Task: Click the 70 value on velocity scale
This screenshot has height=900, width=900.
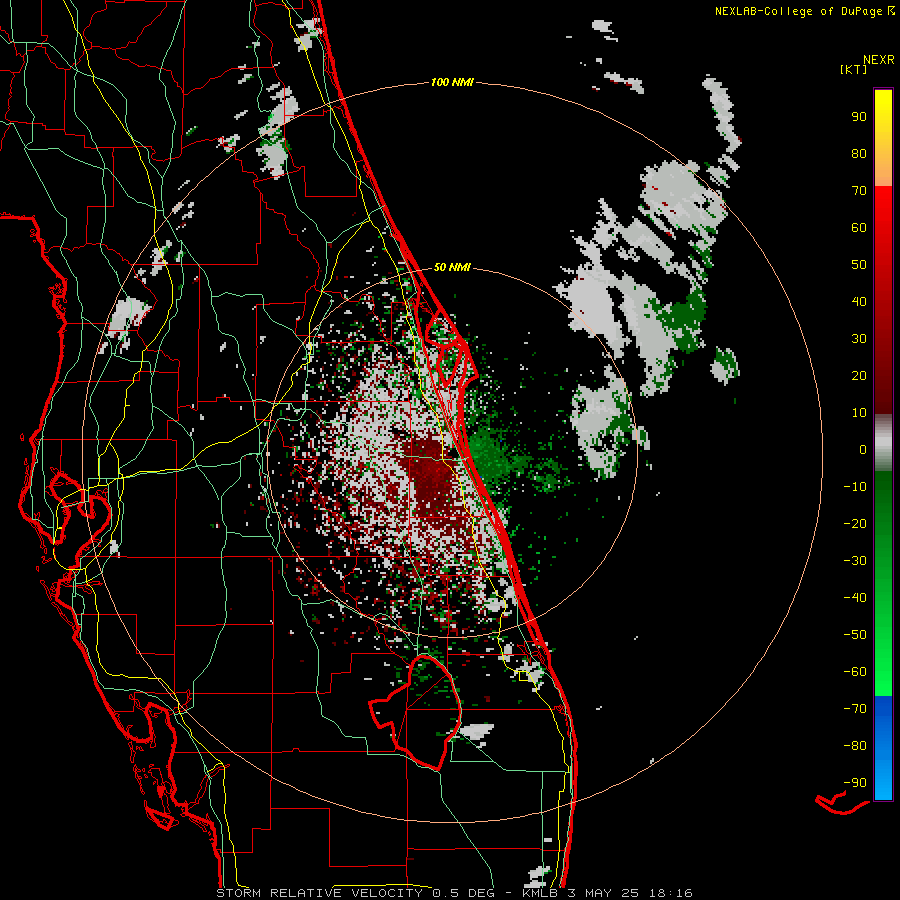Action: click(859, 191)
